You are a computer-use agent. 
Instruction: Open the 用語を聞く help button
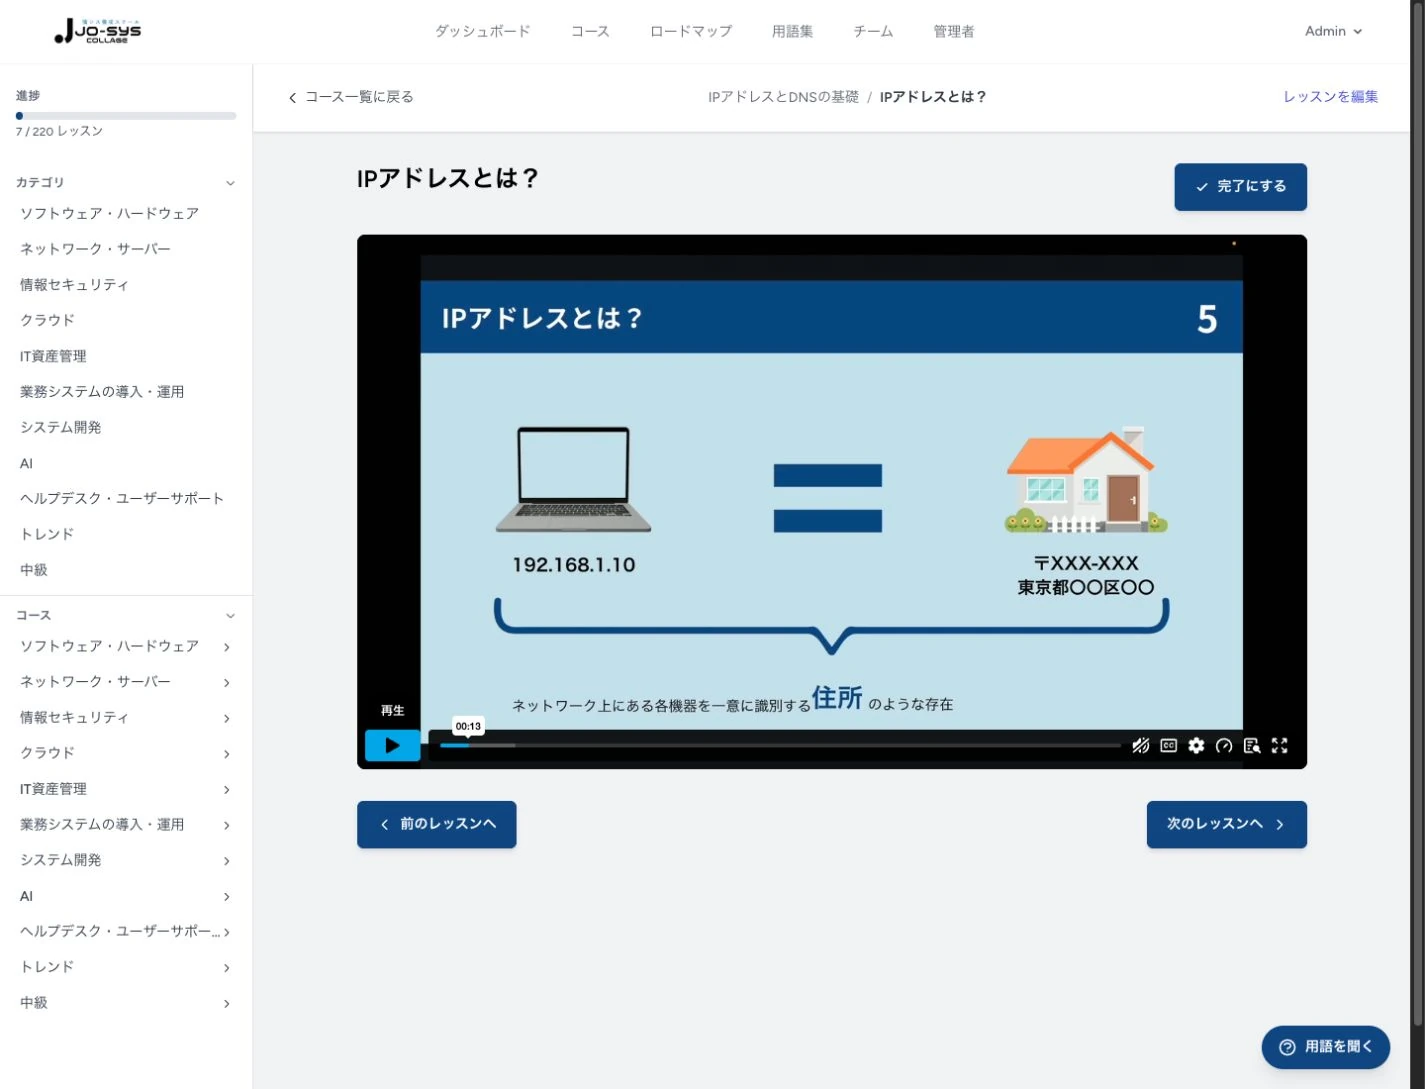tap(1326, 1047)
